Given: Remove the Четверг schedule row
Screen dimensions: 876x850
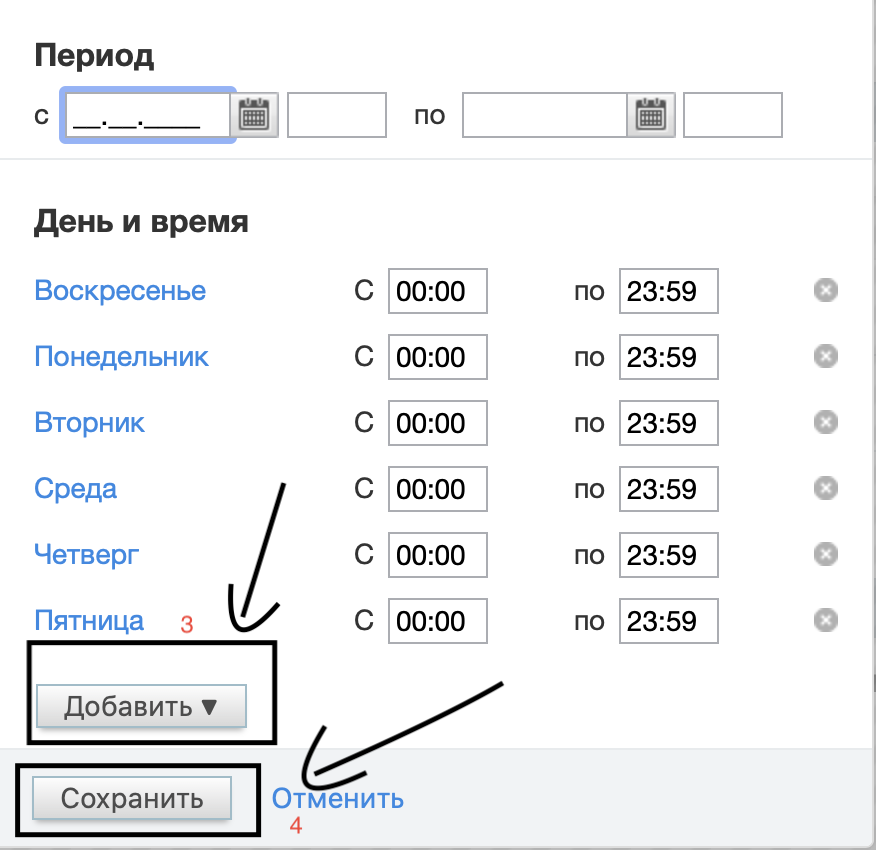Looking at the screenshot, I should tap(825, 555).
